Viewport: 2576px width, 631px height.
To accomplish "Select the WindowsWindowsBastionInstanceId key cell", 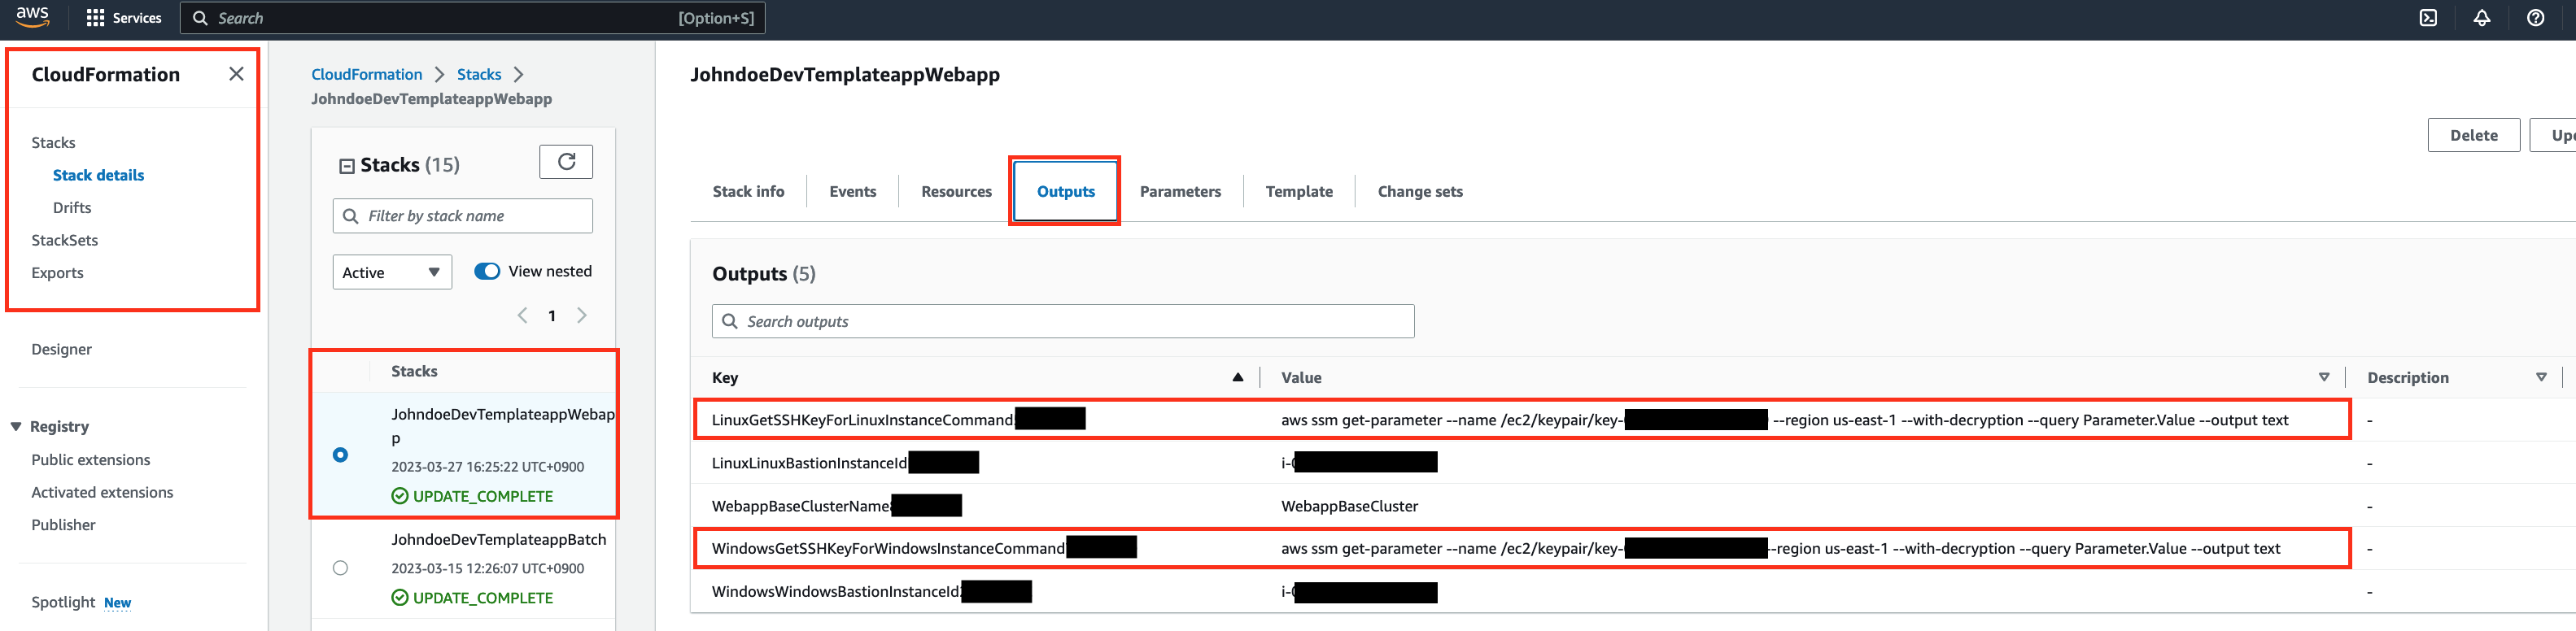I will [836, 592].
